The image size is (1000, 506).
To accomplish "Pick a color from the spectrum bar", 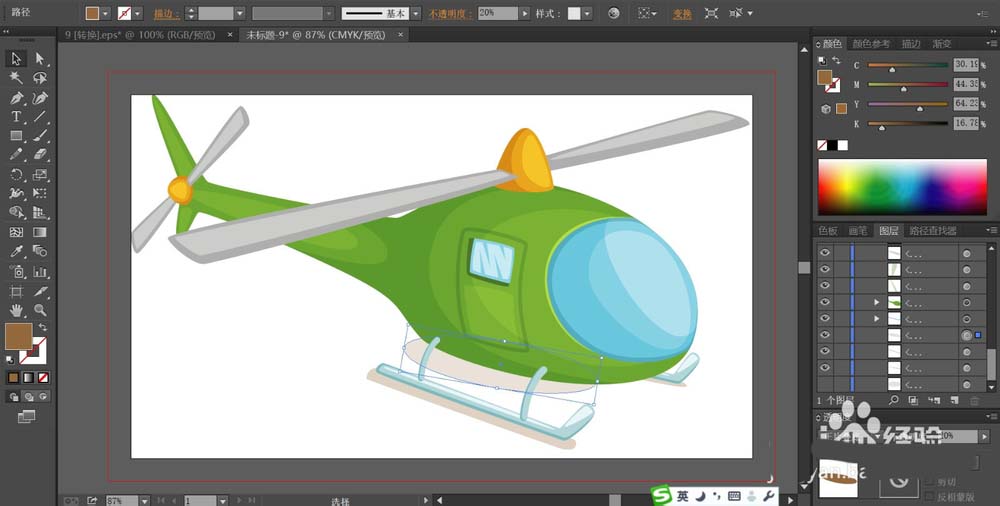I will click(902, 187).
